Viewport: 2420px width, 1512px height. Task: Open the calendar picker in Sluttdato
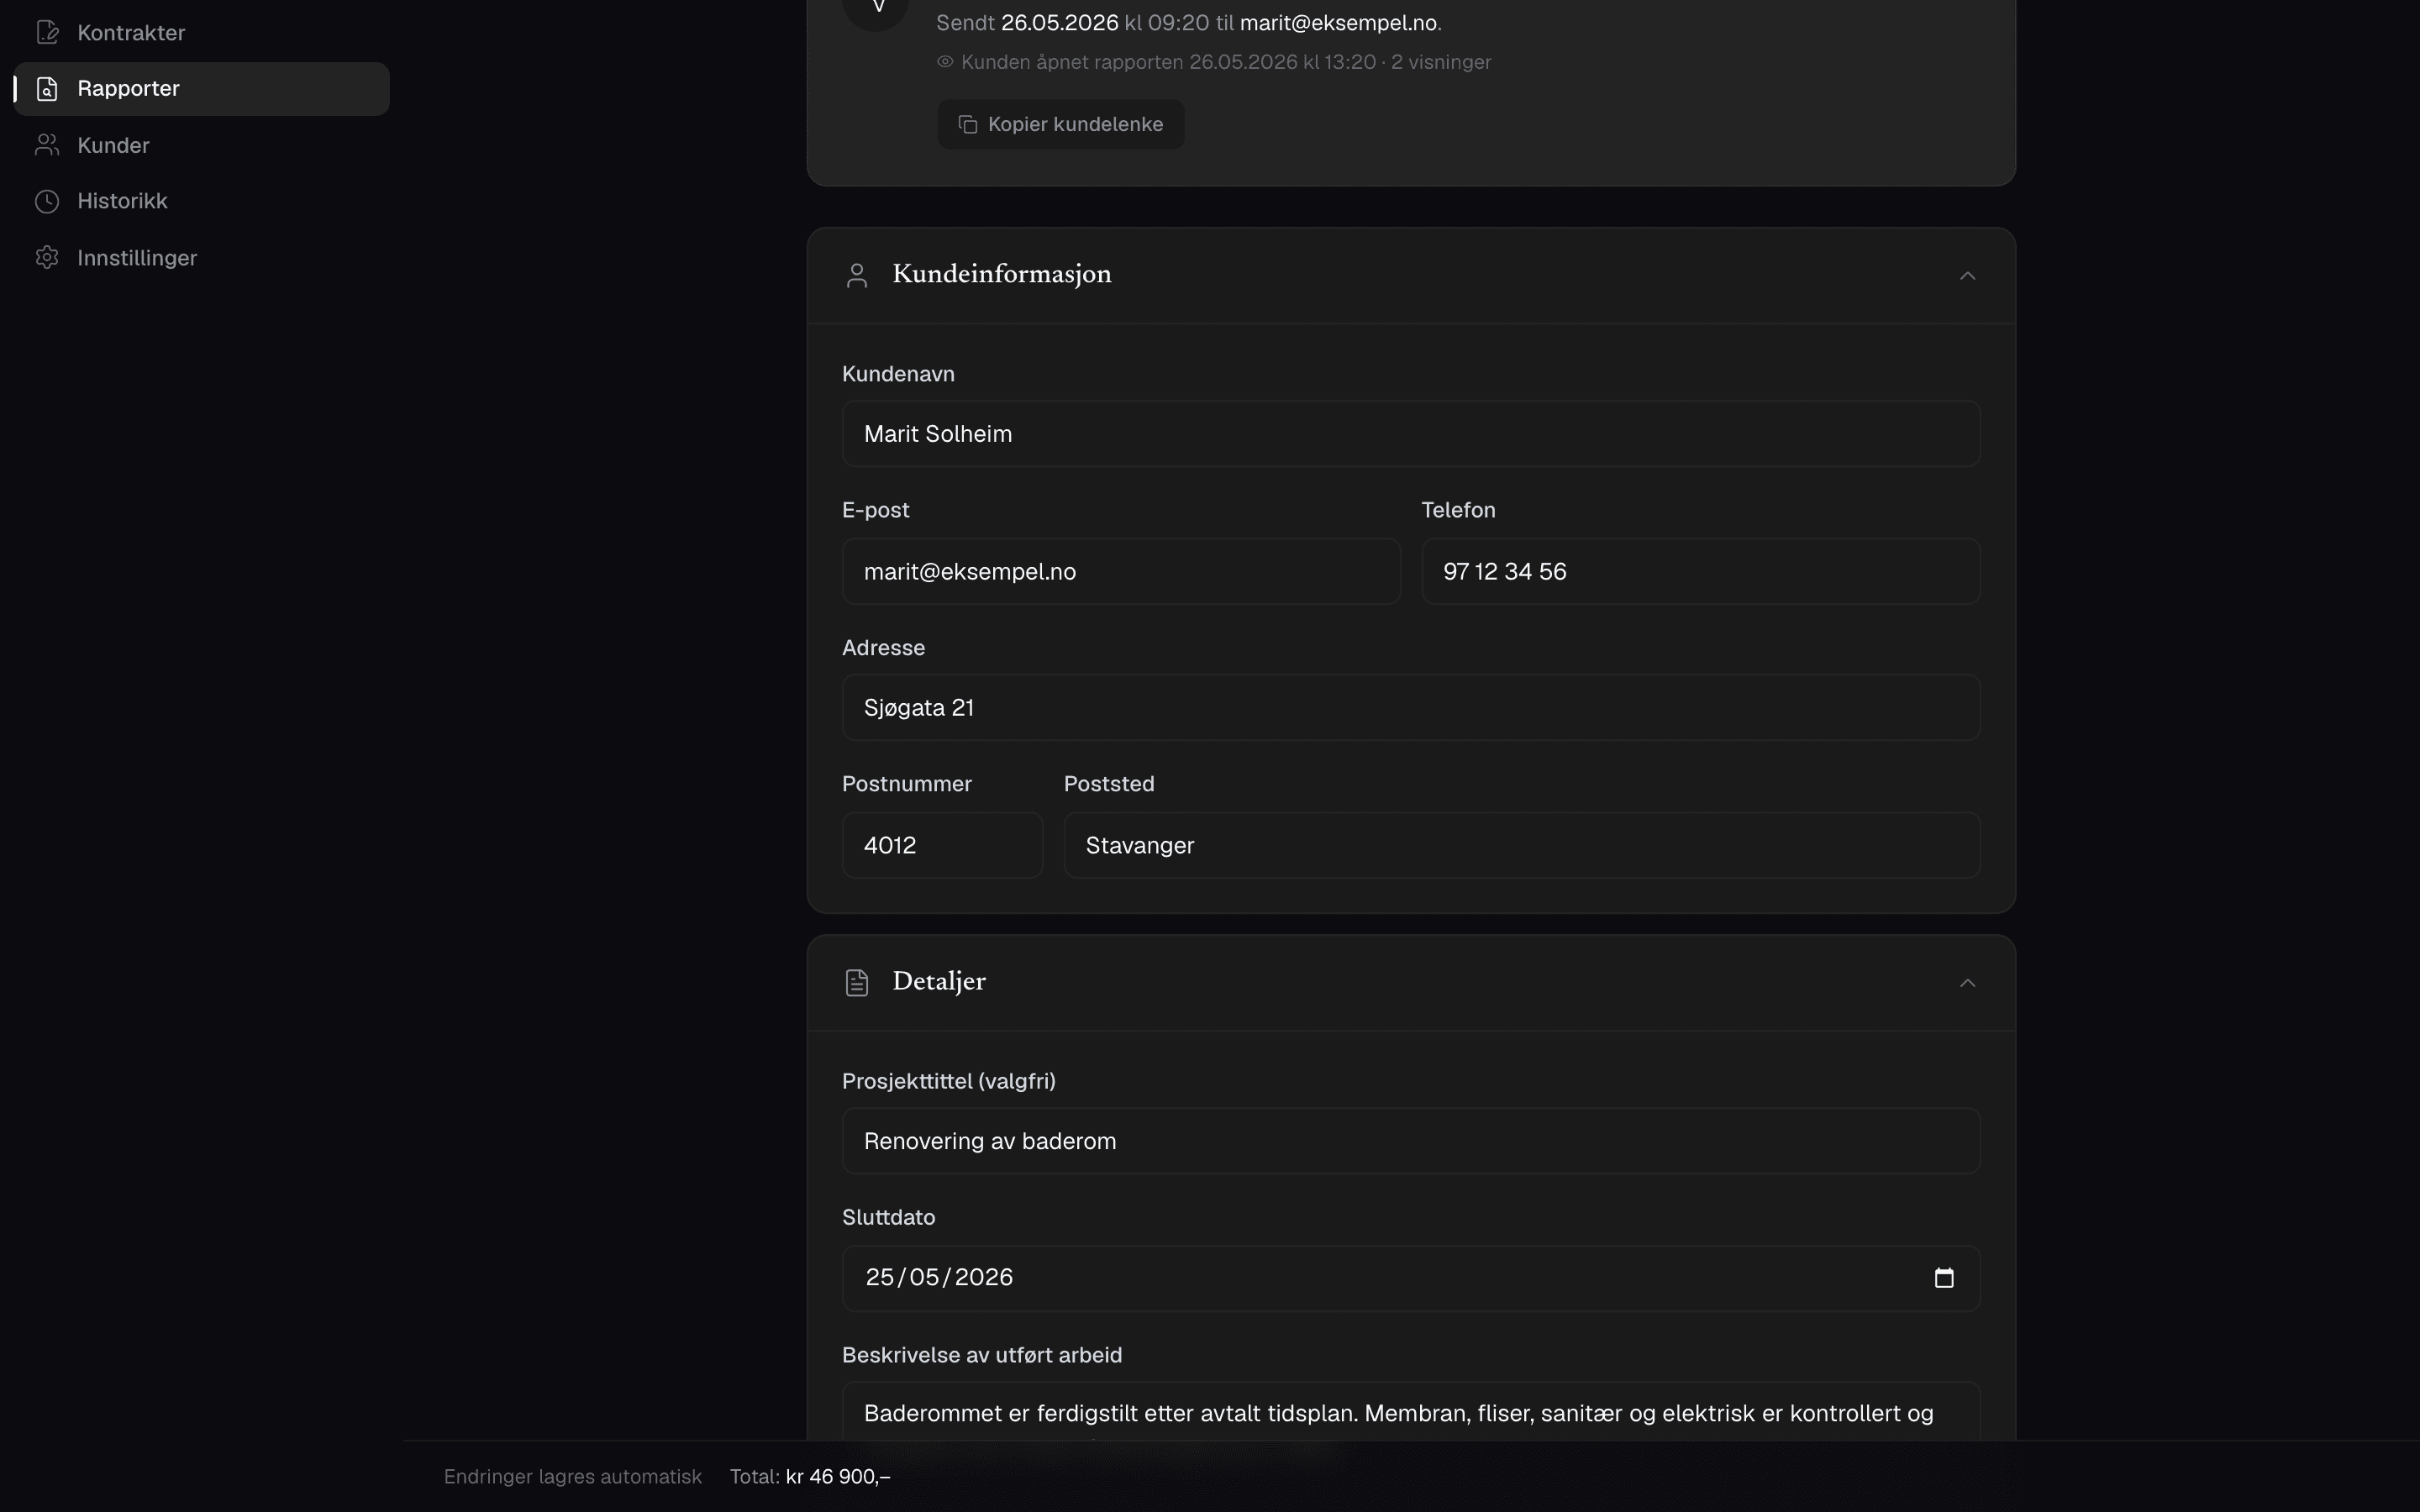pyautogui.click(x=1944, y=1278)
